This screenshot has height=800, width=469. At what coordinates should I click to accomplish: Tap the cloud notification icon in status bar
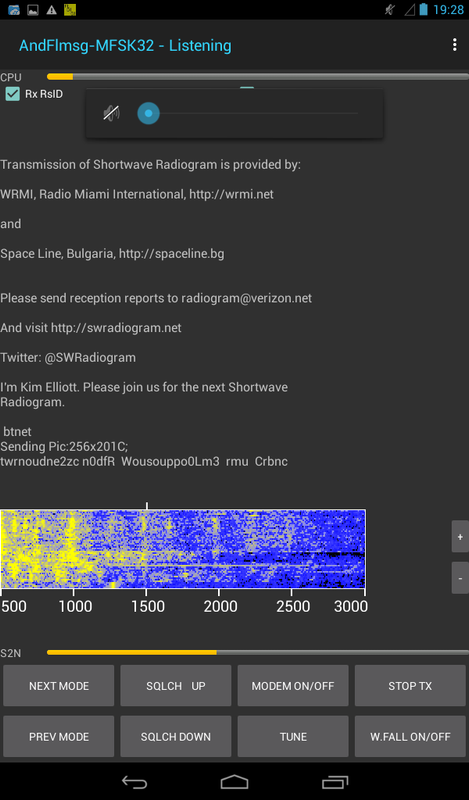pyautogui.click(x=14, y=10)
